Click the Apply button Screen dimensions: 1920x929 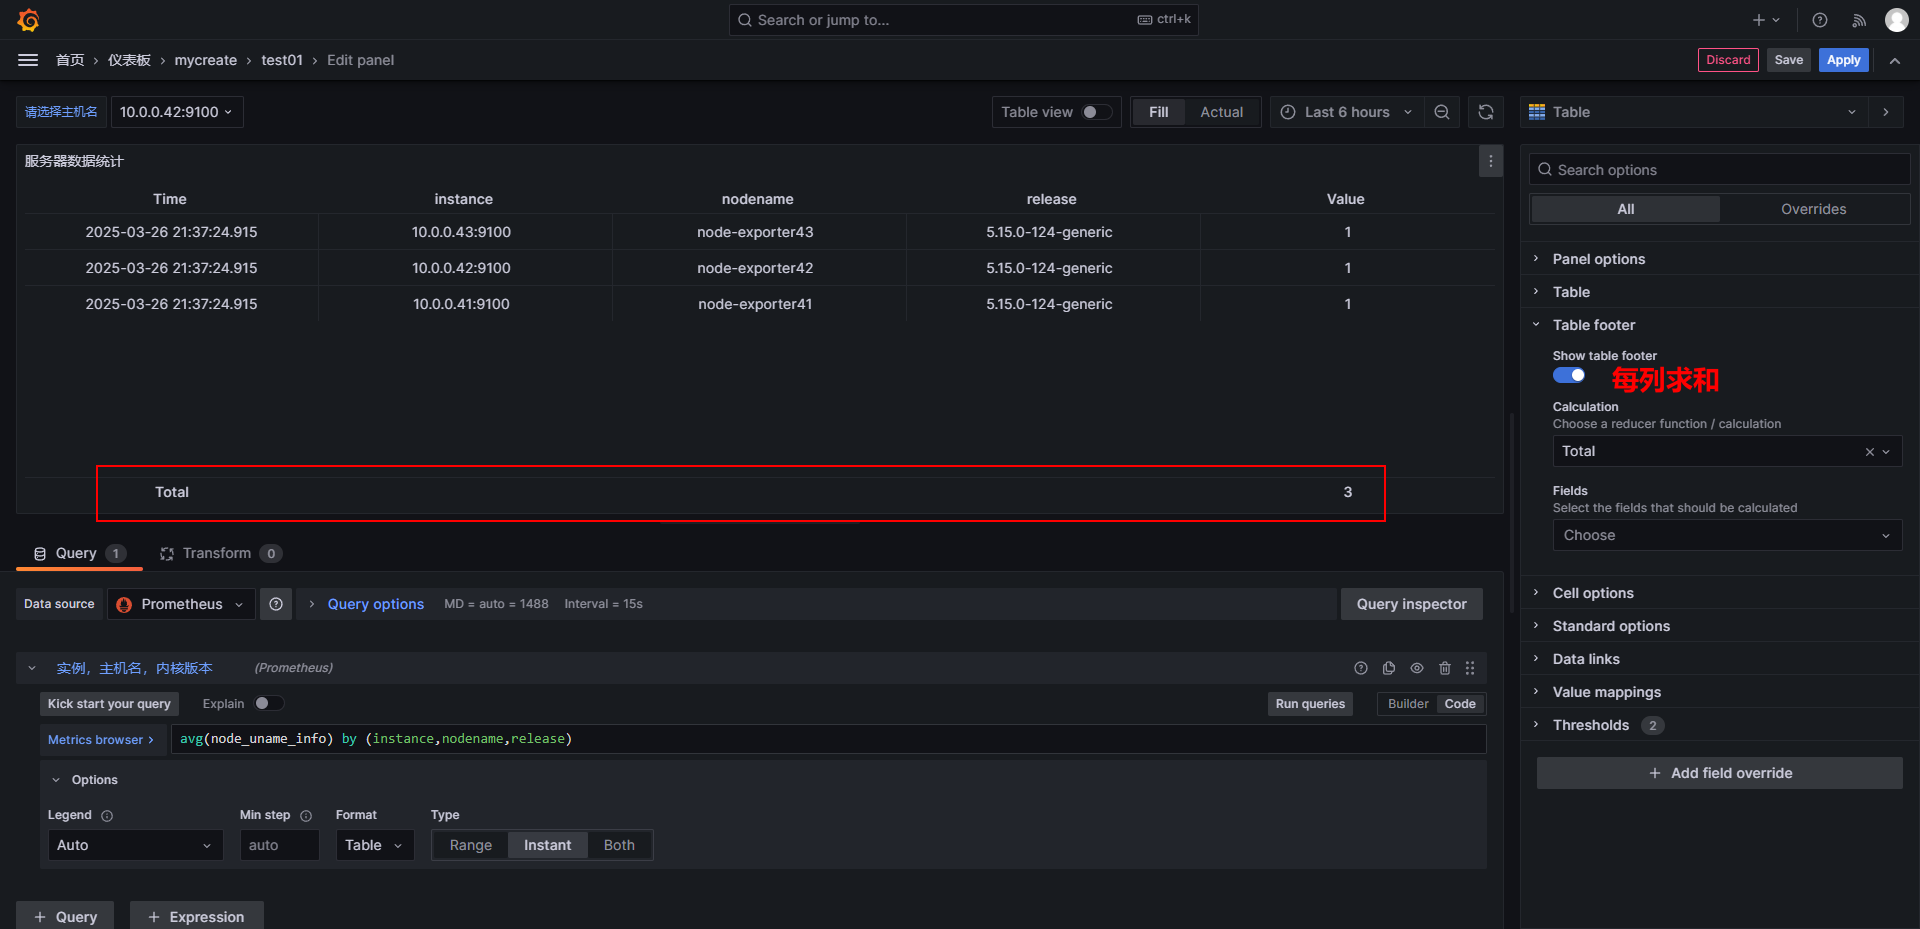click(x=1844, y=60)
